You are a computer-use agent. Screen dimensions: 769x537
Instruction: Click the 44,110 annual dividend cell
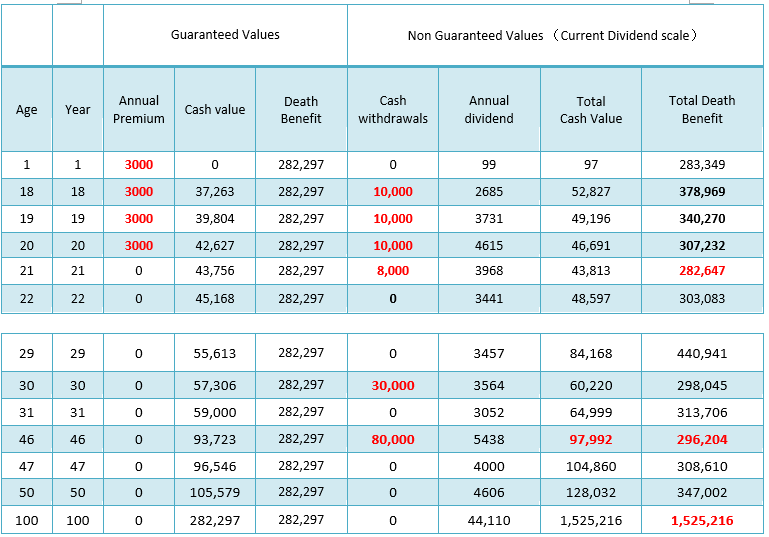[489, 520]
